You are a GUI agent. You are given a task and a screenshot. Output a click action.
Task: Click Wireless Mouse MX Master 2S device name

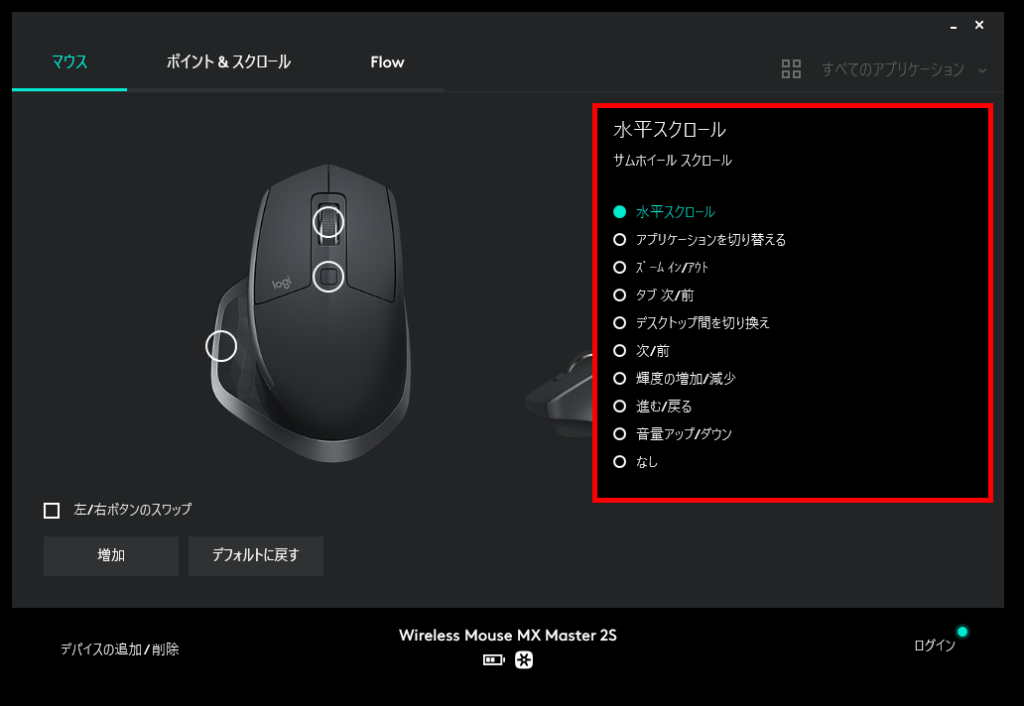pos(508,635)
